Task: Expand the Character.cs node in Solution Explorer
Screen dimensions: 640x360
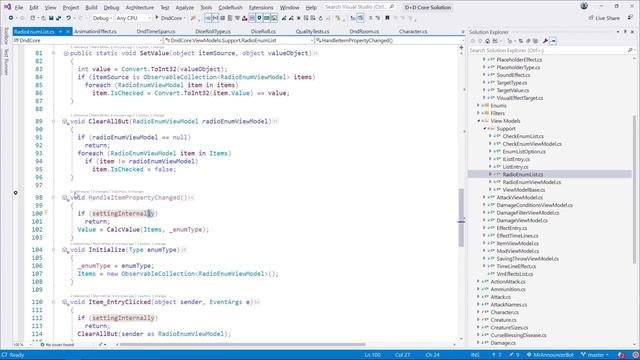Action: pyautogui.click(x=479, y=312)
